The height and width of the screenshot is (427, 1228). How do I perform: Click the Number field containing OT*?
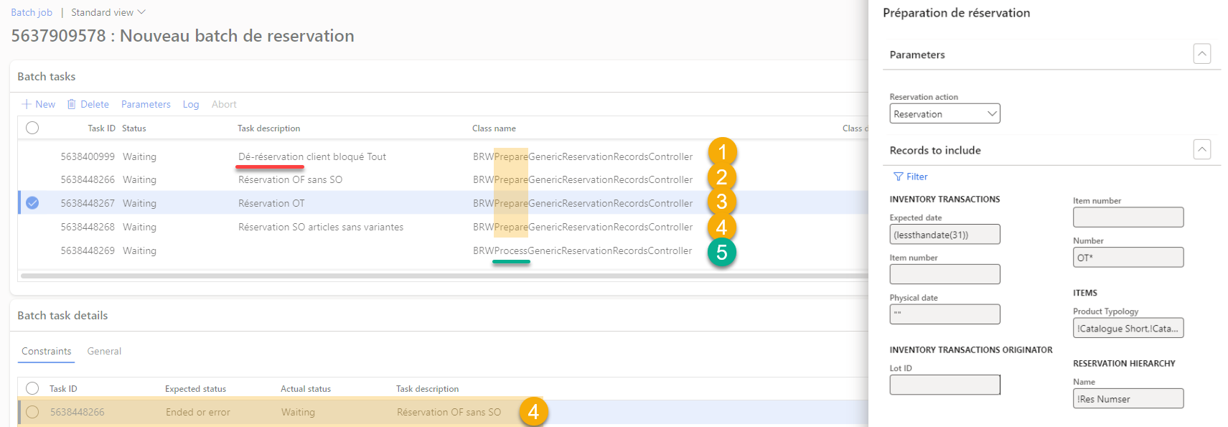click(x=1128, y=257)
